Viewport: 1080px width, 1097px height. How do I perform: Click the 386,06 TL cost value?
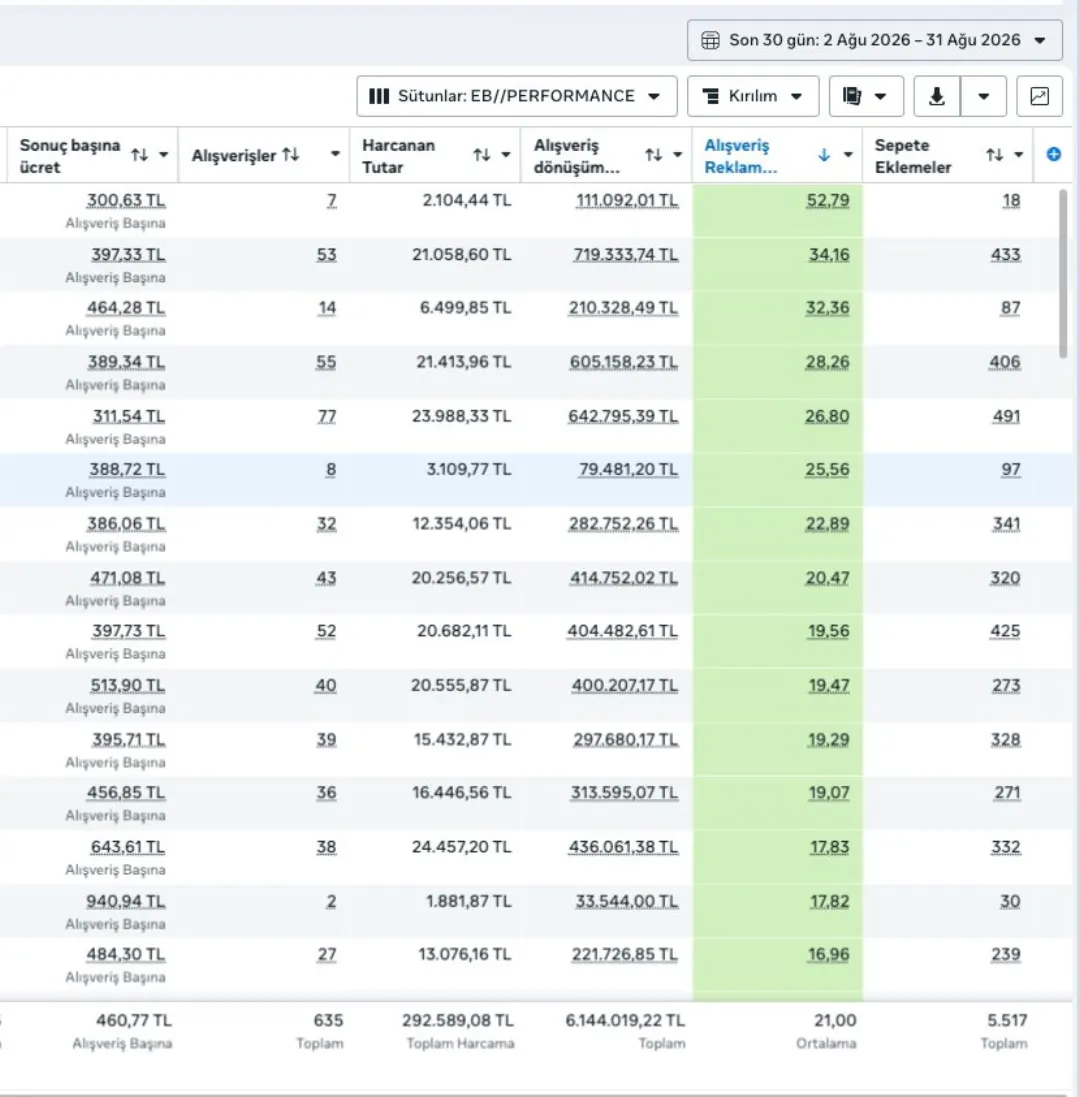126,524
